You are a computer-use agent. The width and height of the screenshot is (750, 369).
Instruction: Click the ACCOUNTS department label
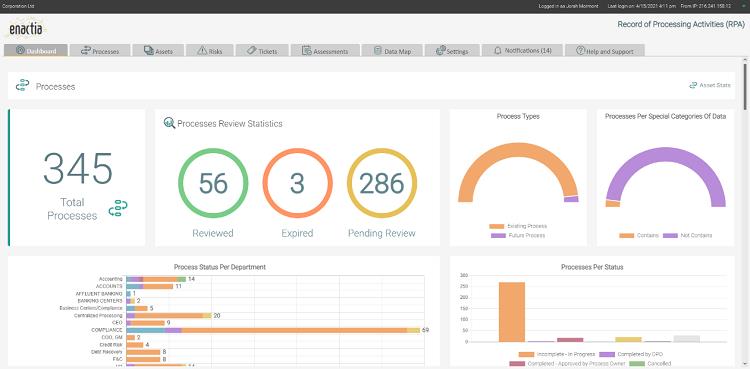pyautogui.click(x=110, y=286)
